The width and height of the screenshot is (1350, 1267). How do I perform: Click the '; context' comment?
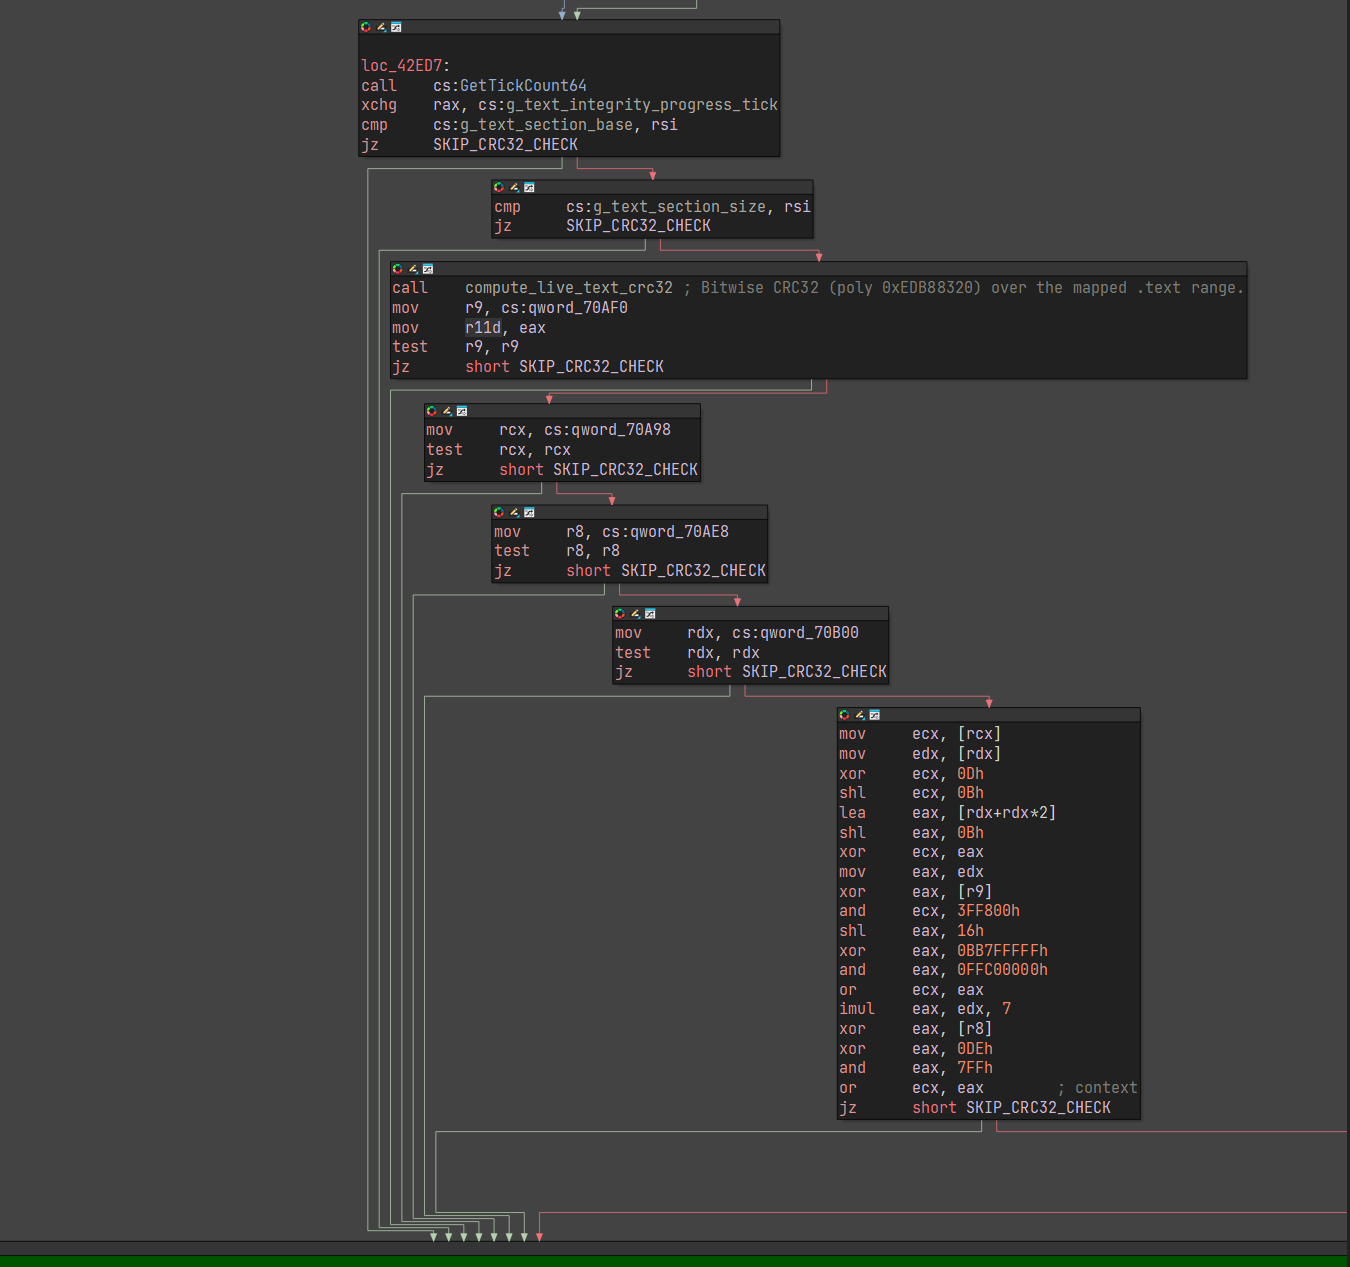pyautogui.click(x=1097, y=1088)
